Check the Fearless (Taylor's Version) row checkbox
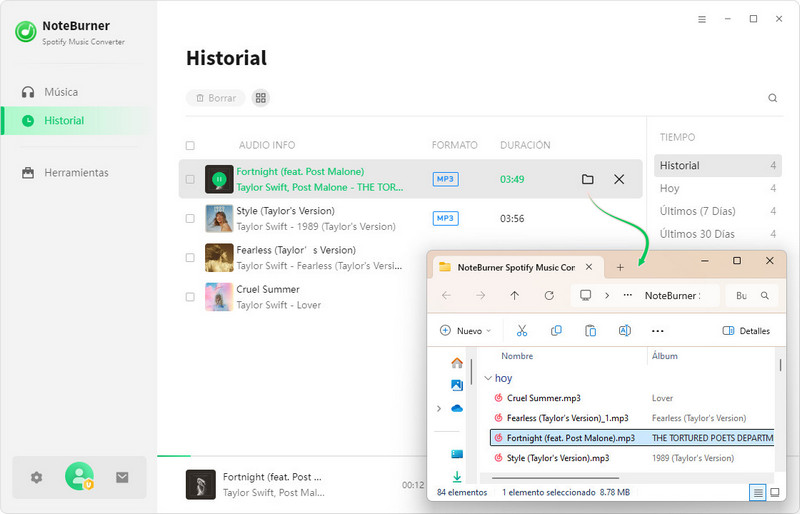 click(x=190, y=258)
